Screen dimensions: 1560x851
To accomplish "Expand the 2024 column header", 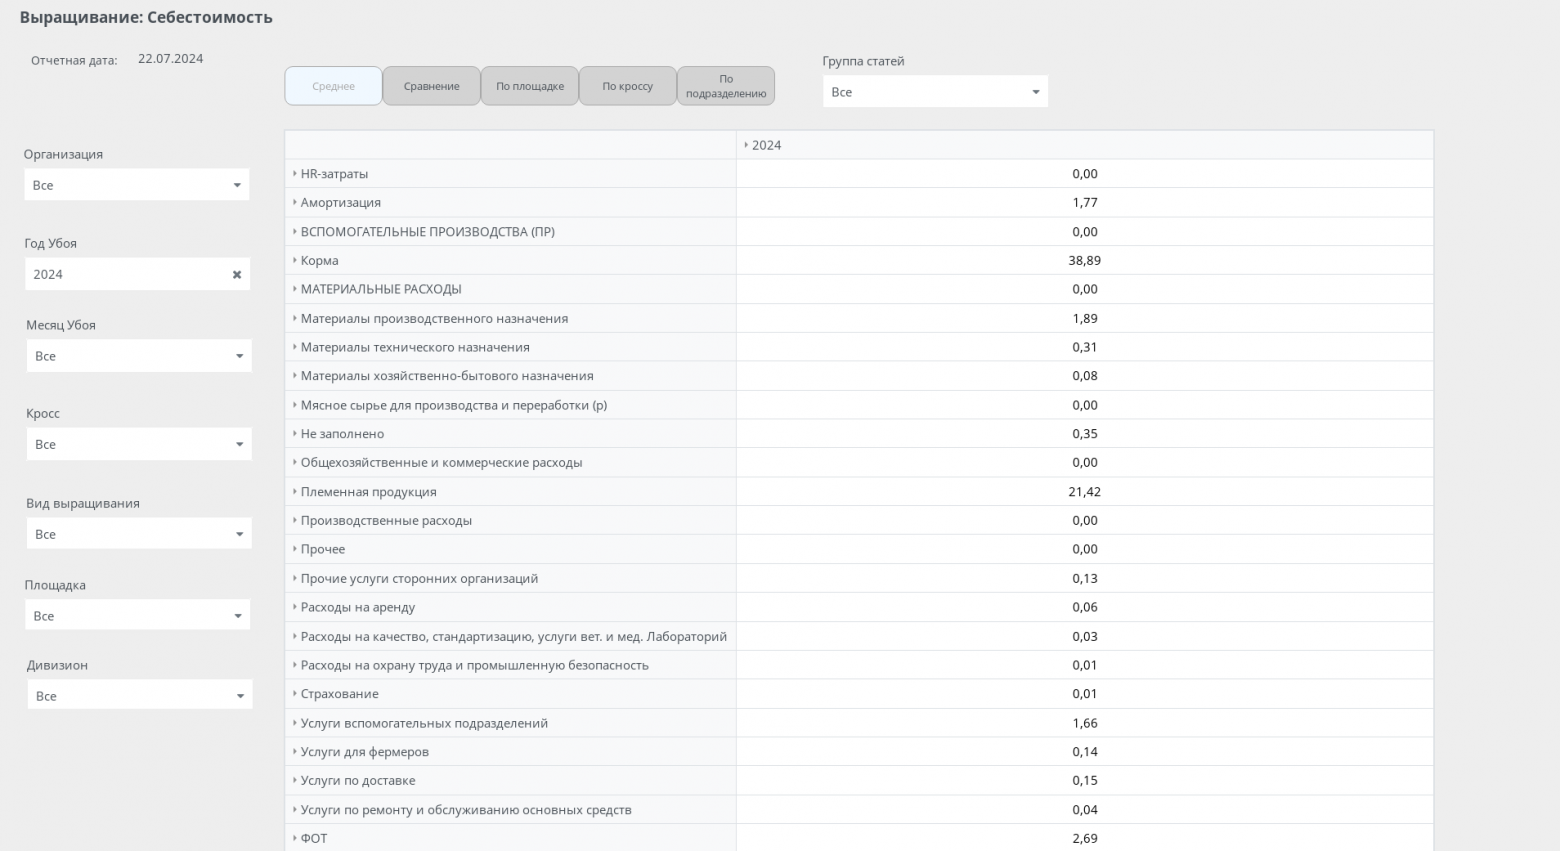I will tap(746, 146).
